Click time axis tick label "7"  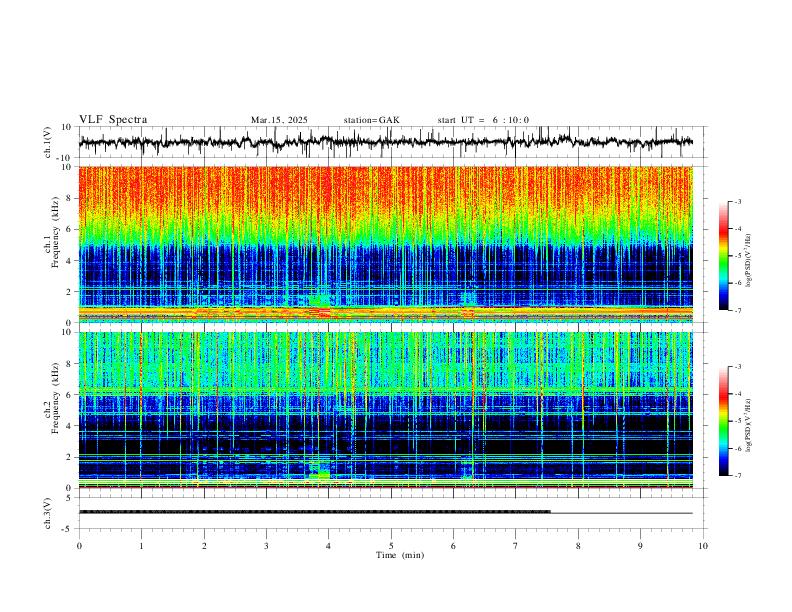coord(516,546)
